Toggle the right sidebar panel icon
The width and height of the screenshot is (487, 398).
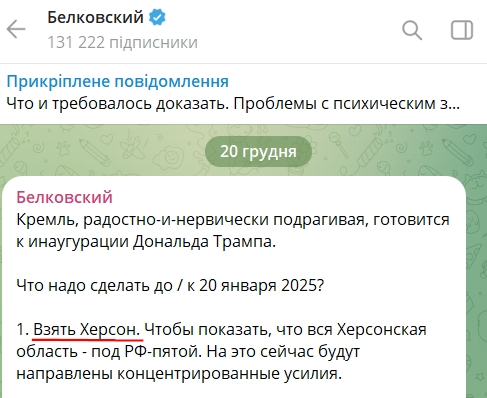[462, 30]
